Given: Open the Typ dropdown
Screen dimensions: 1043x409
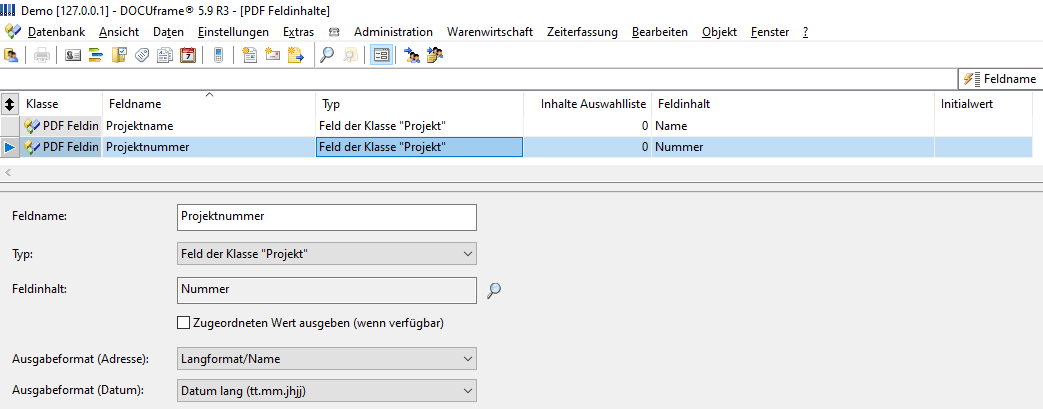Looking at the screenshot, I should (327, 253).
